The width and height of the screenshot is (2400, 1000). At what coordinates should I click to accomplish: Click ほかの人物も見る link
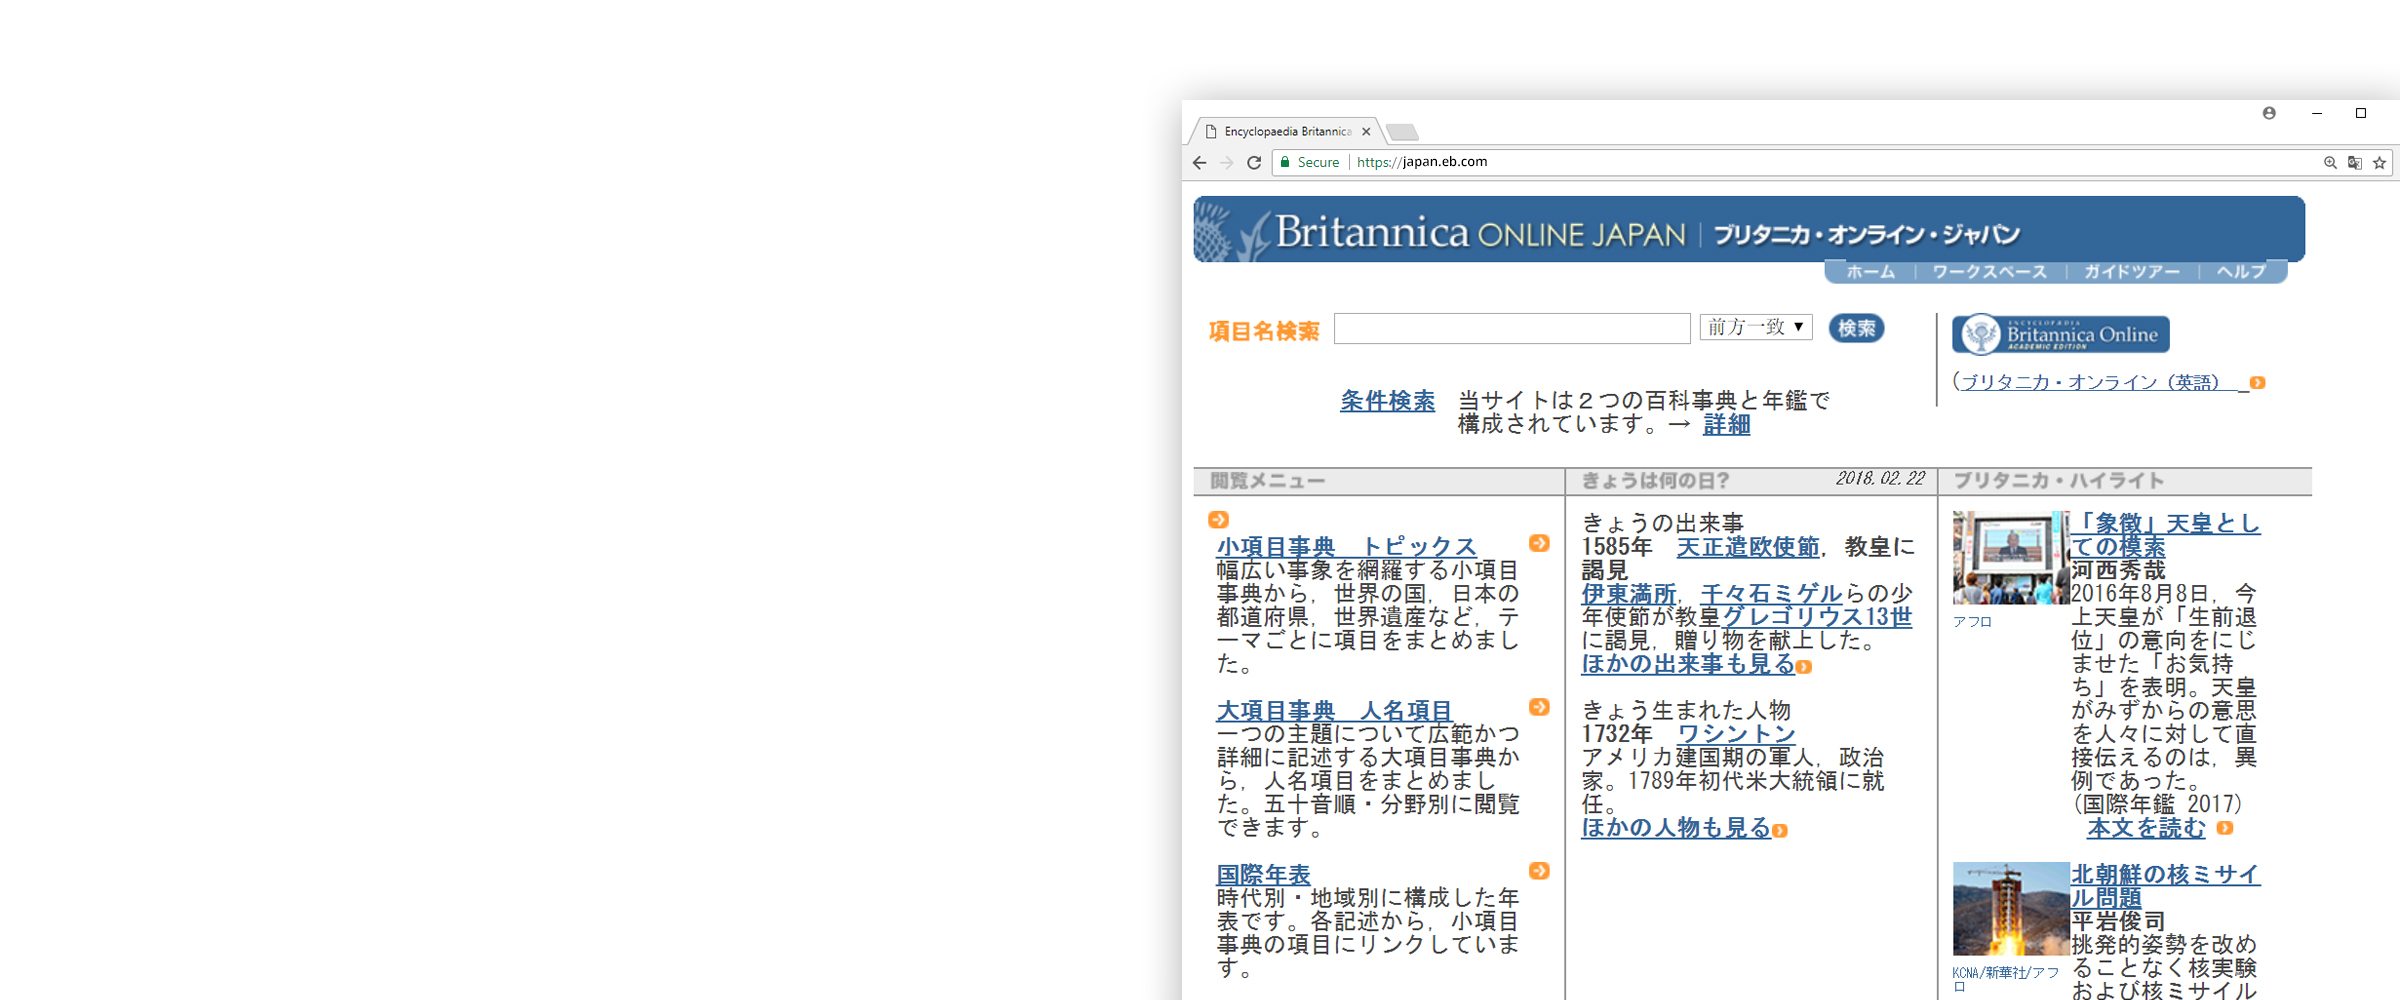(x=1676, y=828)
